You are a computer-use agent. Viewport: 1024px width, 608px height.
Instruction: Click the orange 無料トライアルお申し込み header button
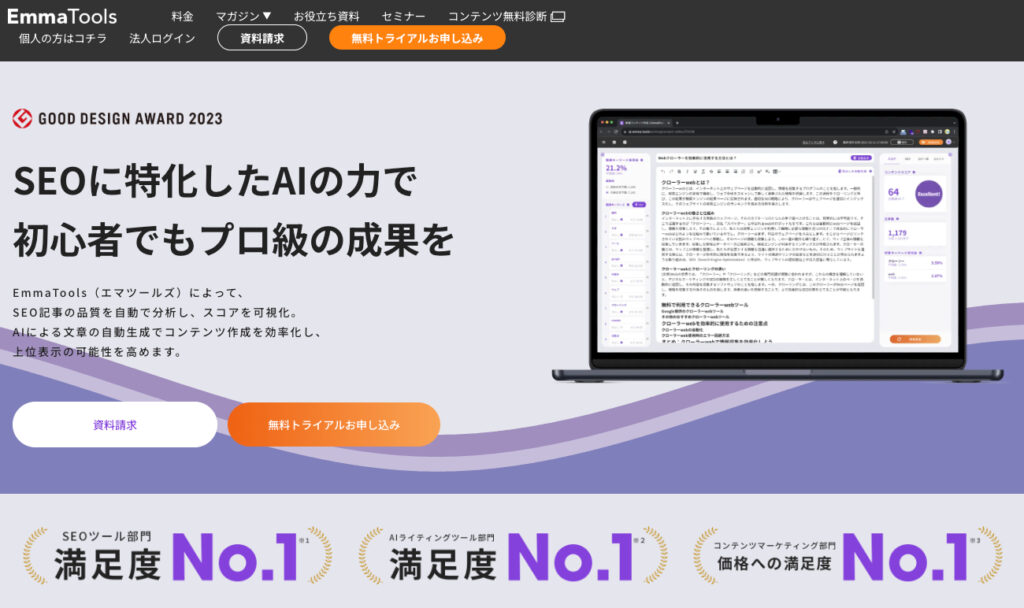click(417, 38)
